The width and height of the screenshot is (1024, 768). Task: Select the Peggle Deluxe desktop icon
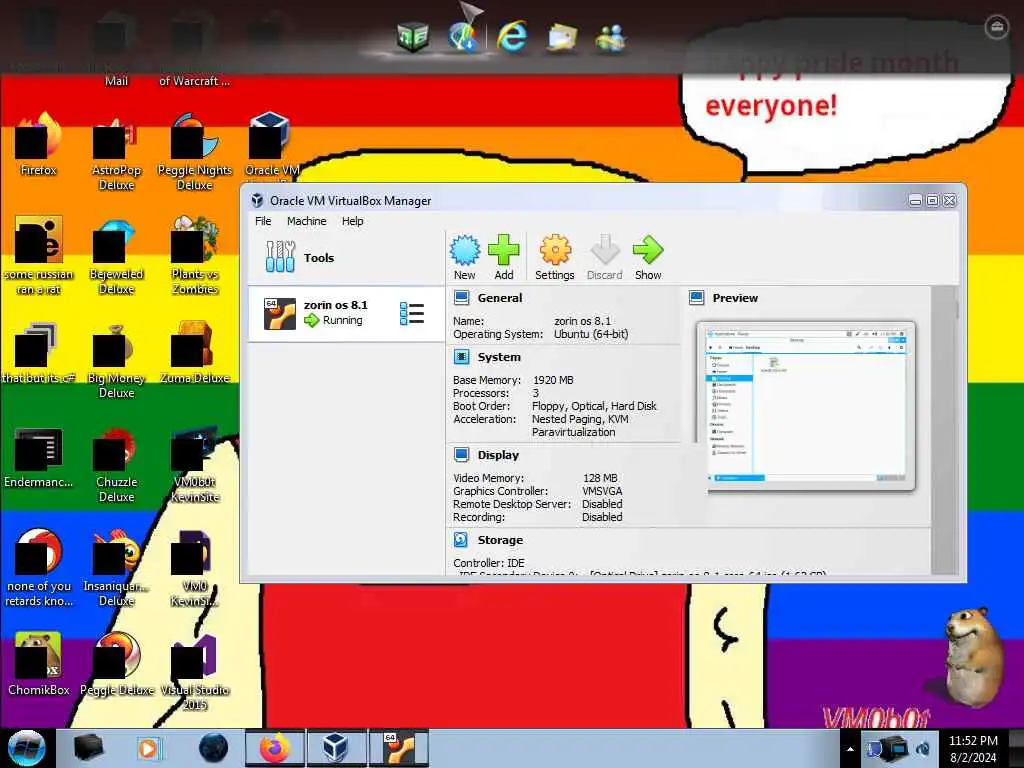(x=116, y=665)
